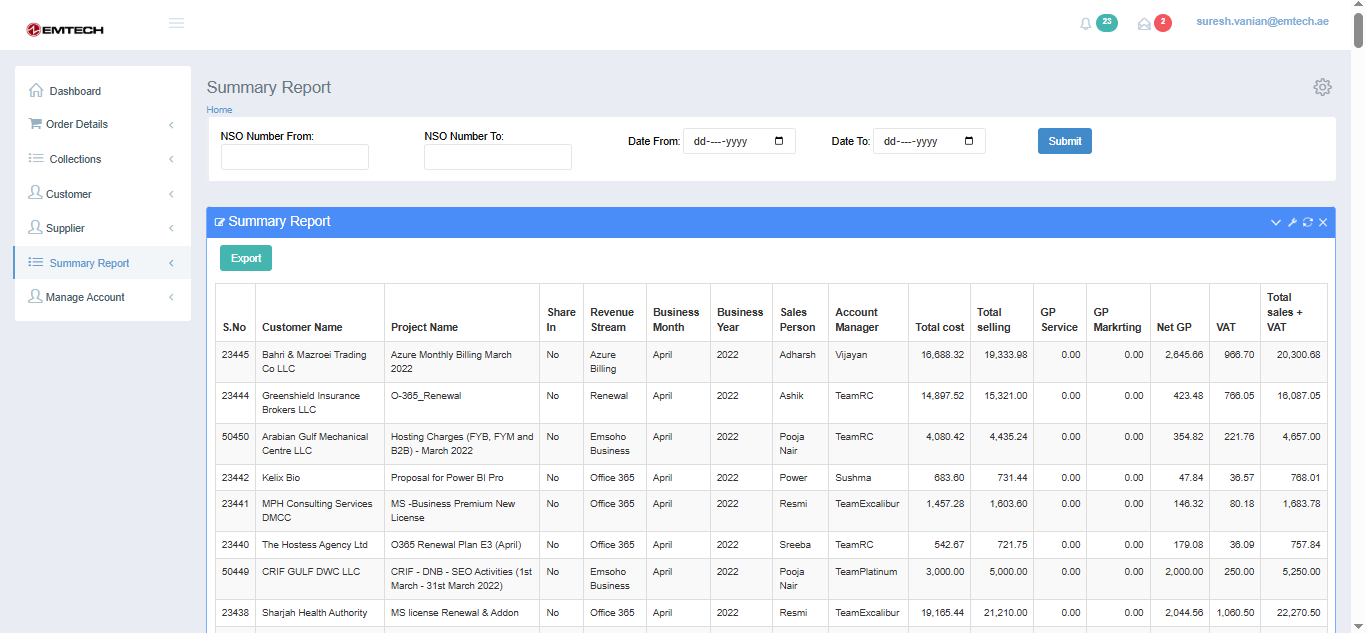Open the notifications bell icon
The image size is (1366, 633).
(1086, 24)
